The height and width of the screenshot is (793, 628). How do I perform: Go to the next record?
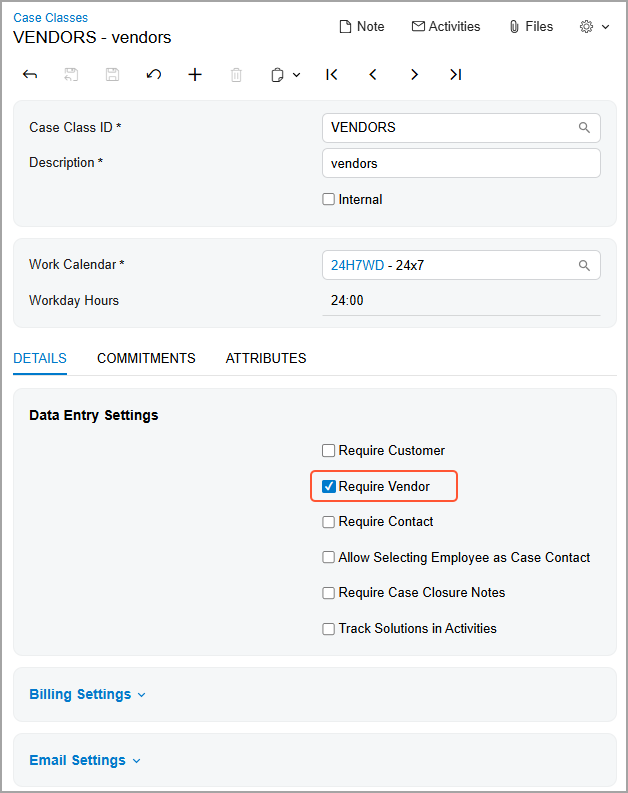[414, 75]
